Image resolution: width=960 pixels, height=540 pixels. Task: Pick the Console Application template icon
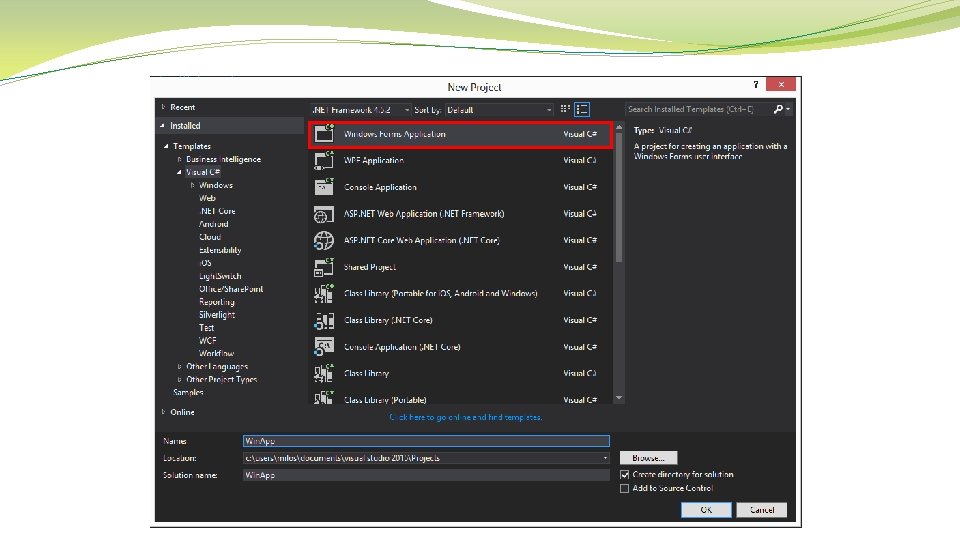pos(324,187)
